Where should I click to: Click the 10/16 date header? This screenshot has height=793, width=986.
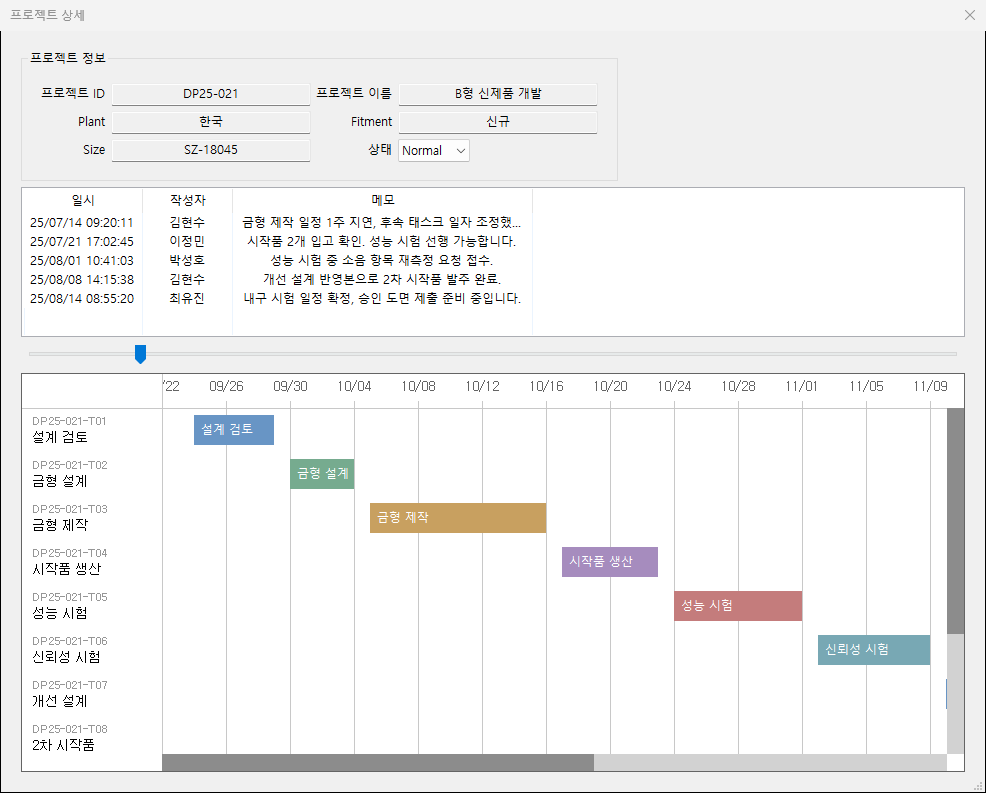click(x=546, y=386)
